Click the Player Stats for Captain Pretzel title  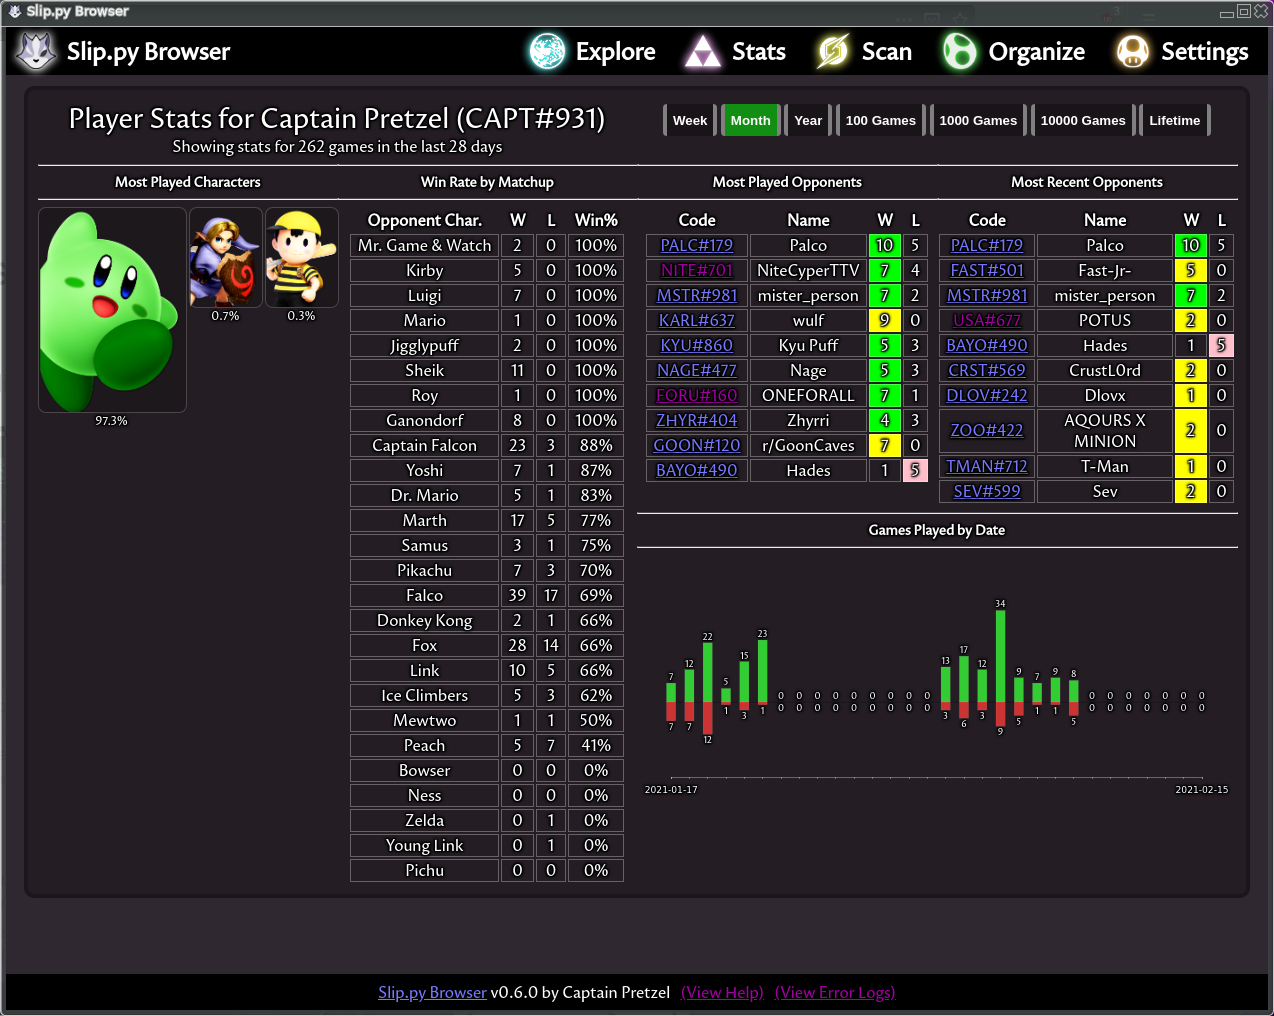pyautogui.click(x=337, y=118)
